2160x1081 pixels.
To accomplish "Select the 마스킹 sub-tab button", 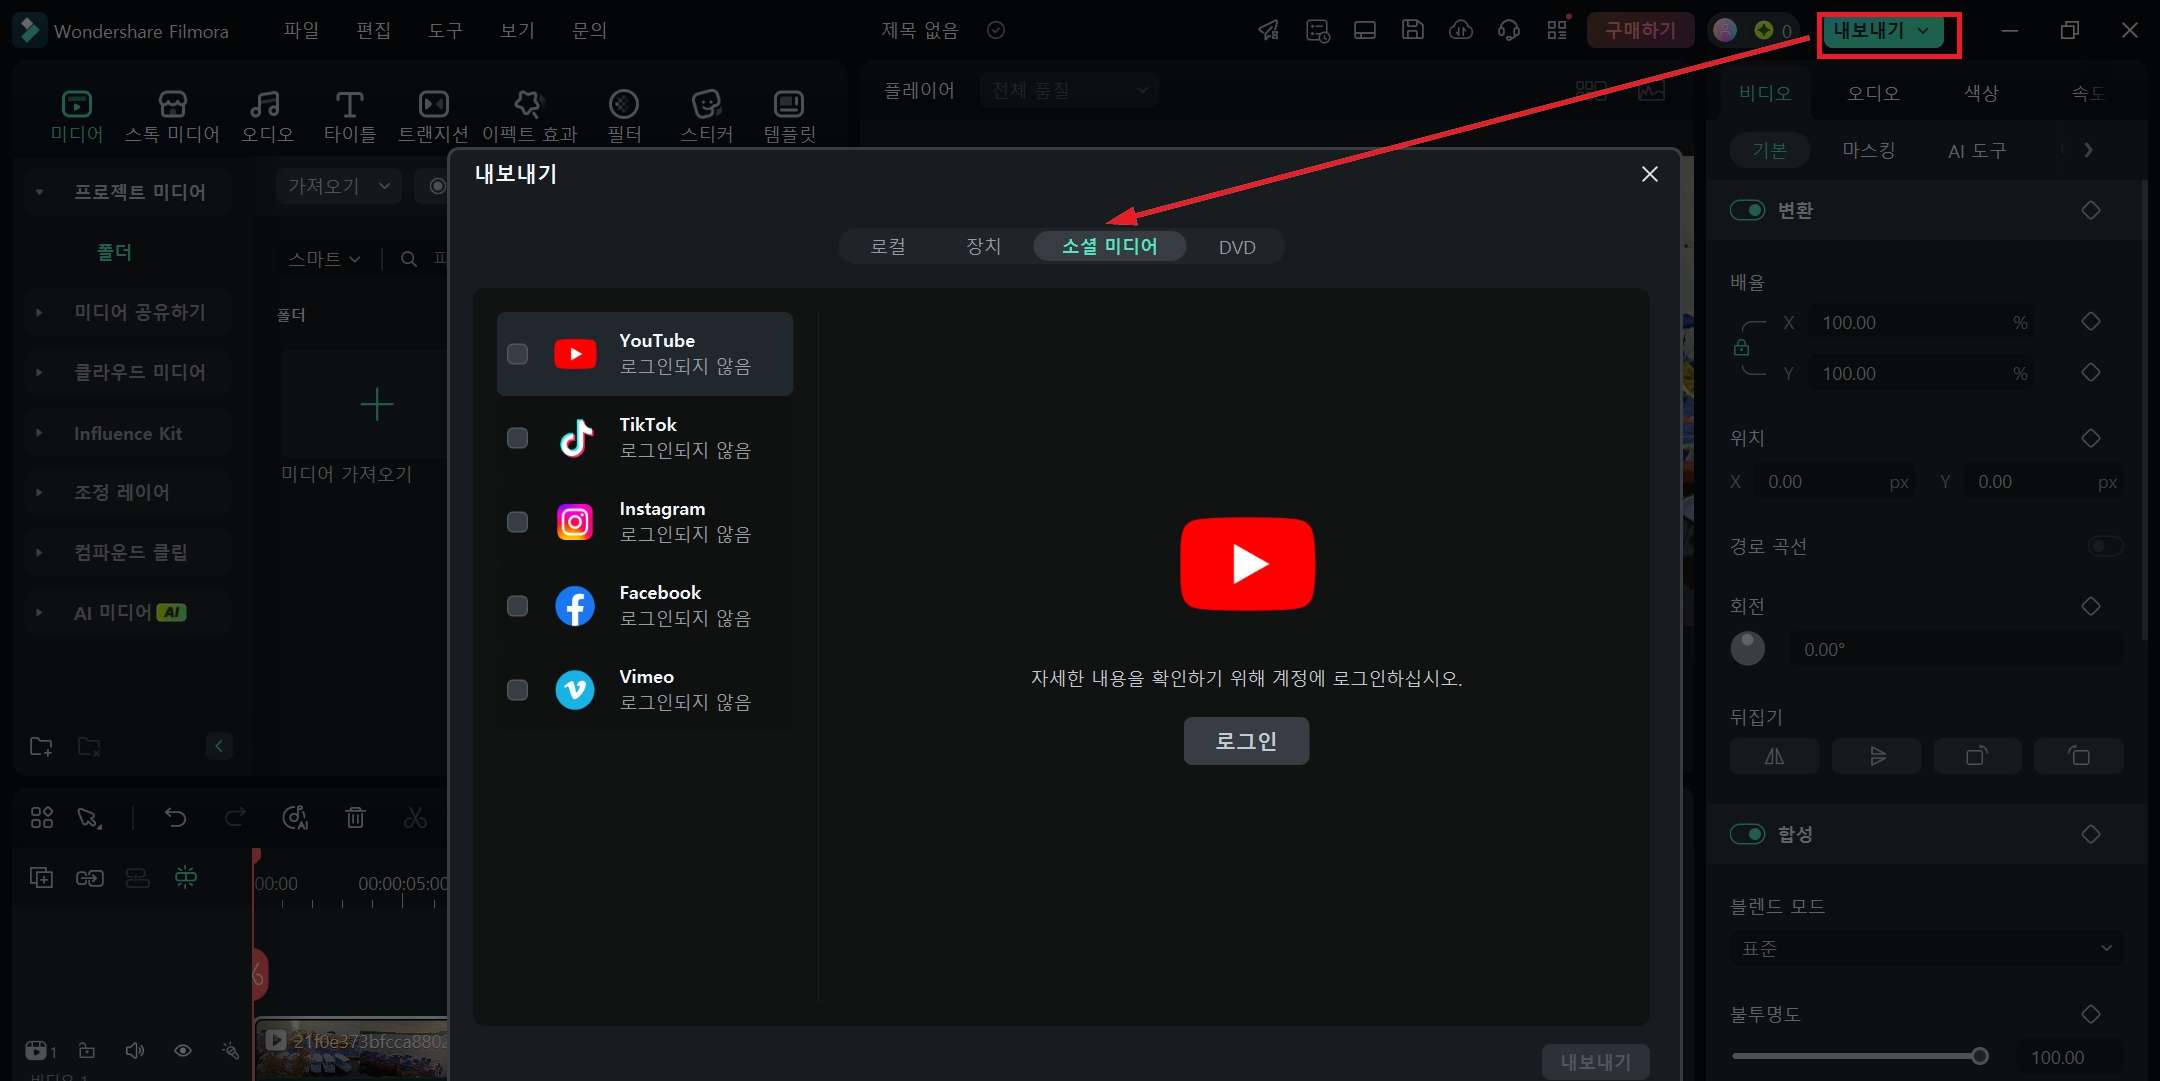I will (1868, 150).
